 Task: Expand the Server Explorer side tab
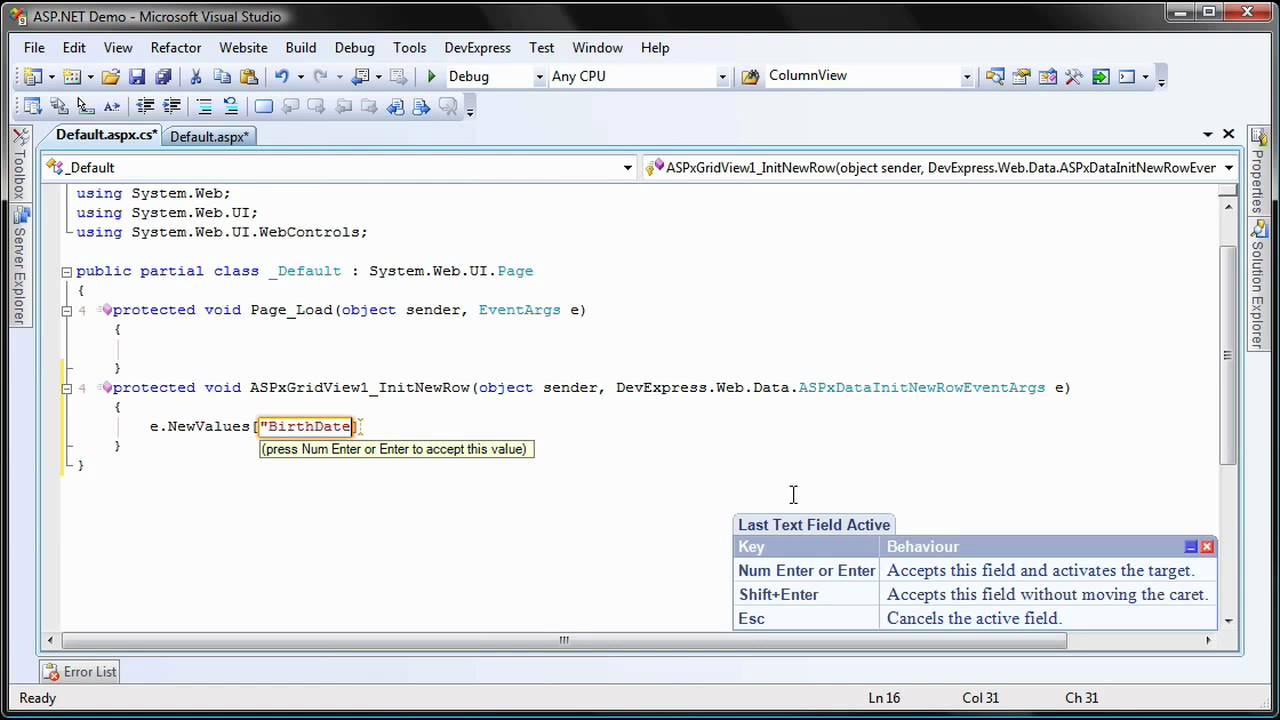tap(19, 267)
